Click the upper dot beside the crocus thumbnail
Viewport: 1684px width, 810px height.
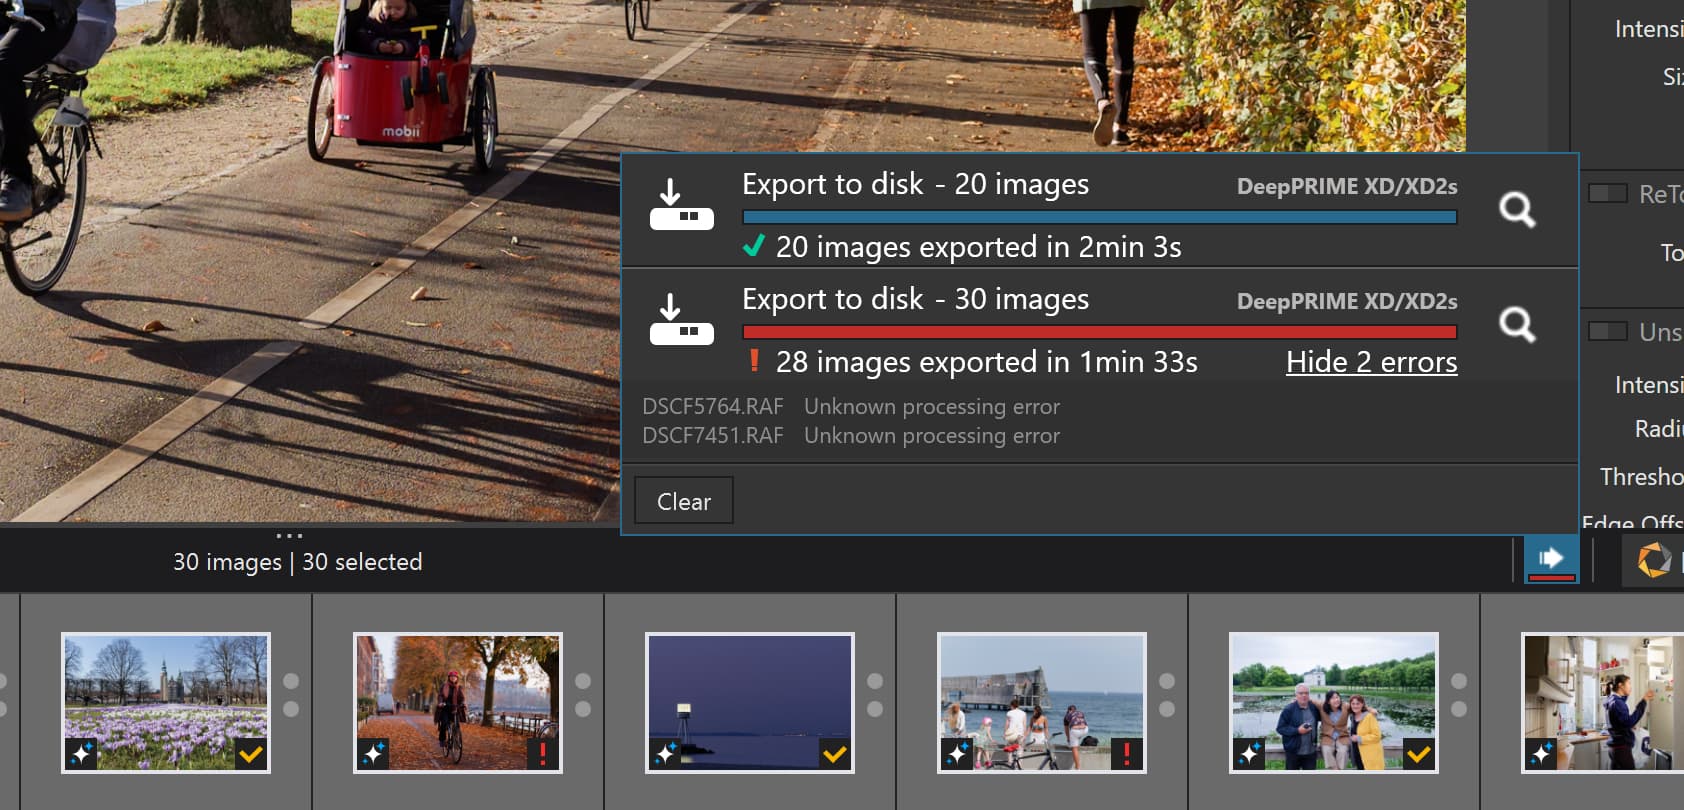click(291, 681)
